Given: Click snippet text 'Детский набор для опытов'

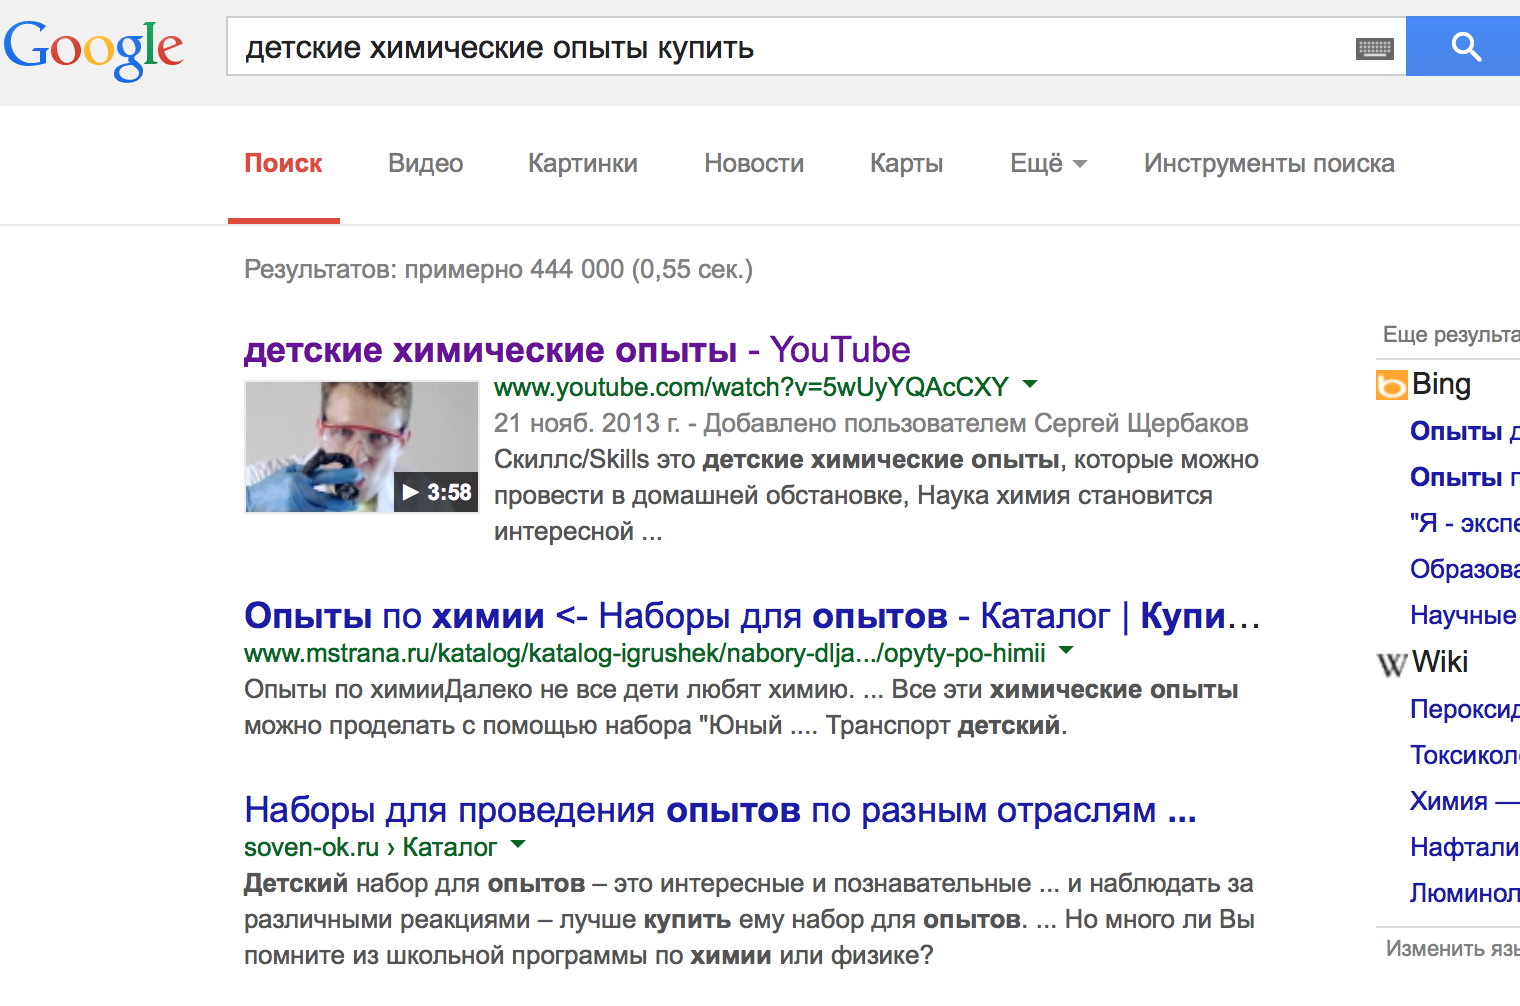Looking at the screenshot, I should point(414,883).
